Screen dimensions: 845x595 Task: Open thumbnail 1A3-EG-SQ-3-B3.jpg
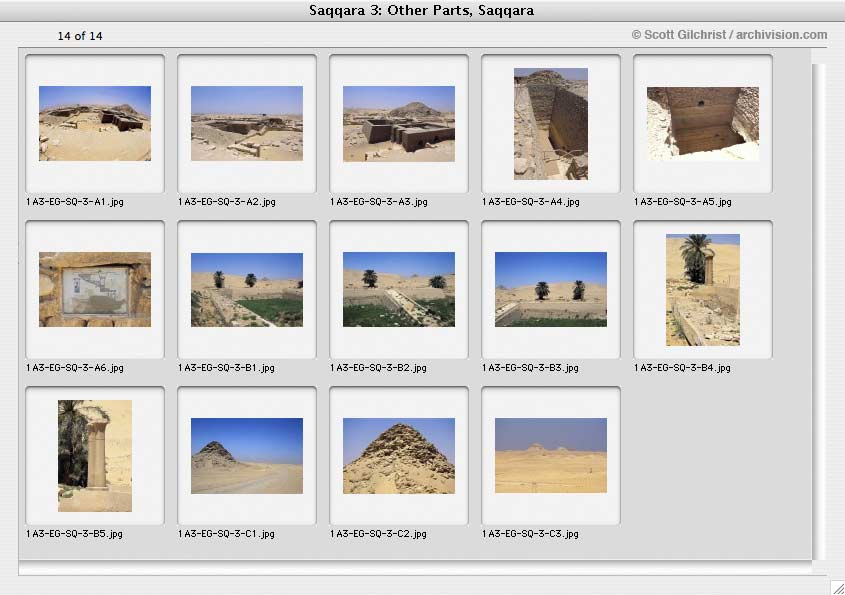click(551, 289)
